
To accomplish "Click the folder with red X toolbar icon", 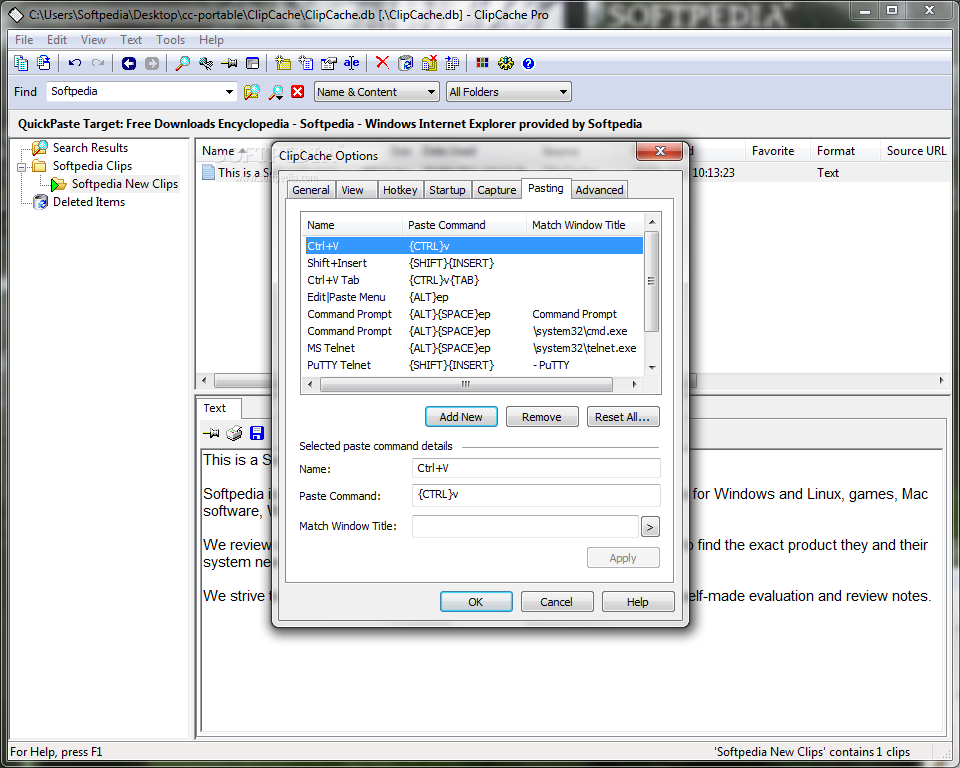I will (x=429, y=63).
